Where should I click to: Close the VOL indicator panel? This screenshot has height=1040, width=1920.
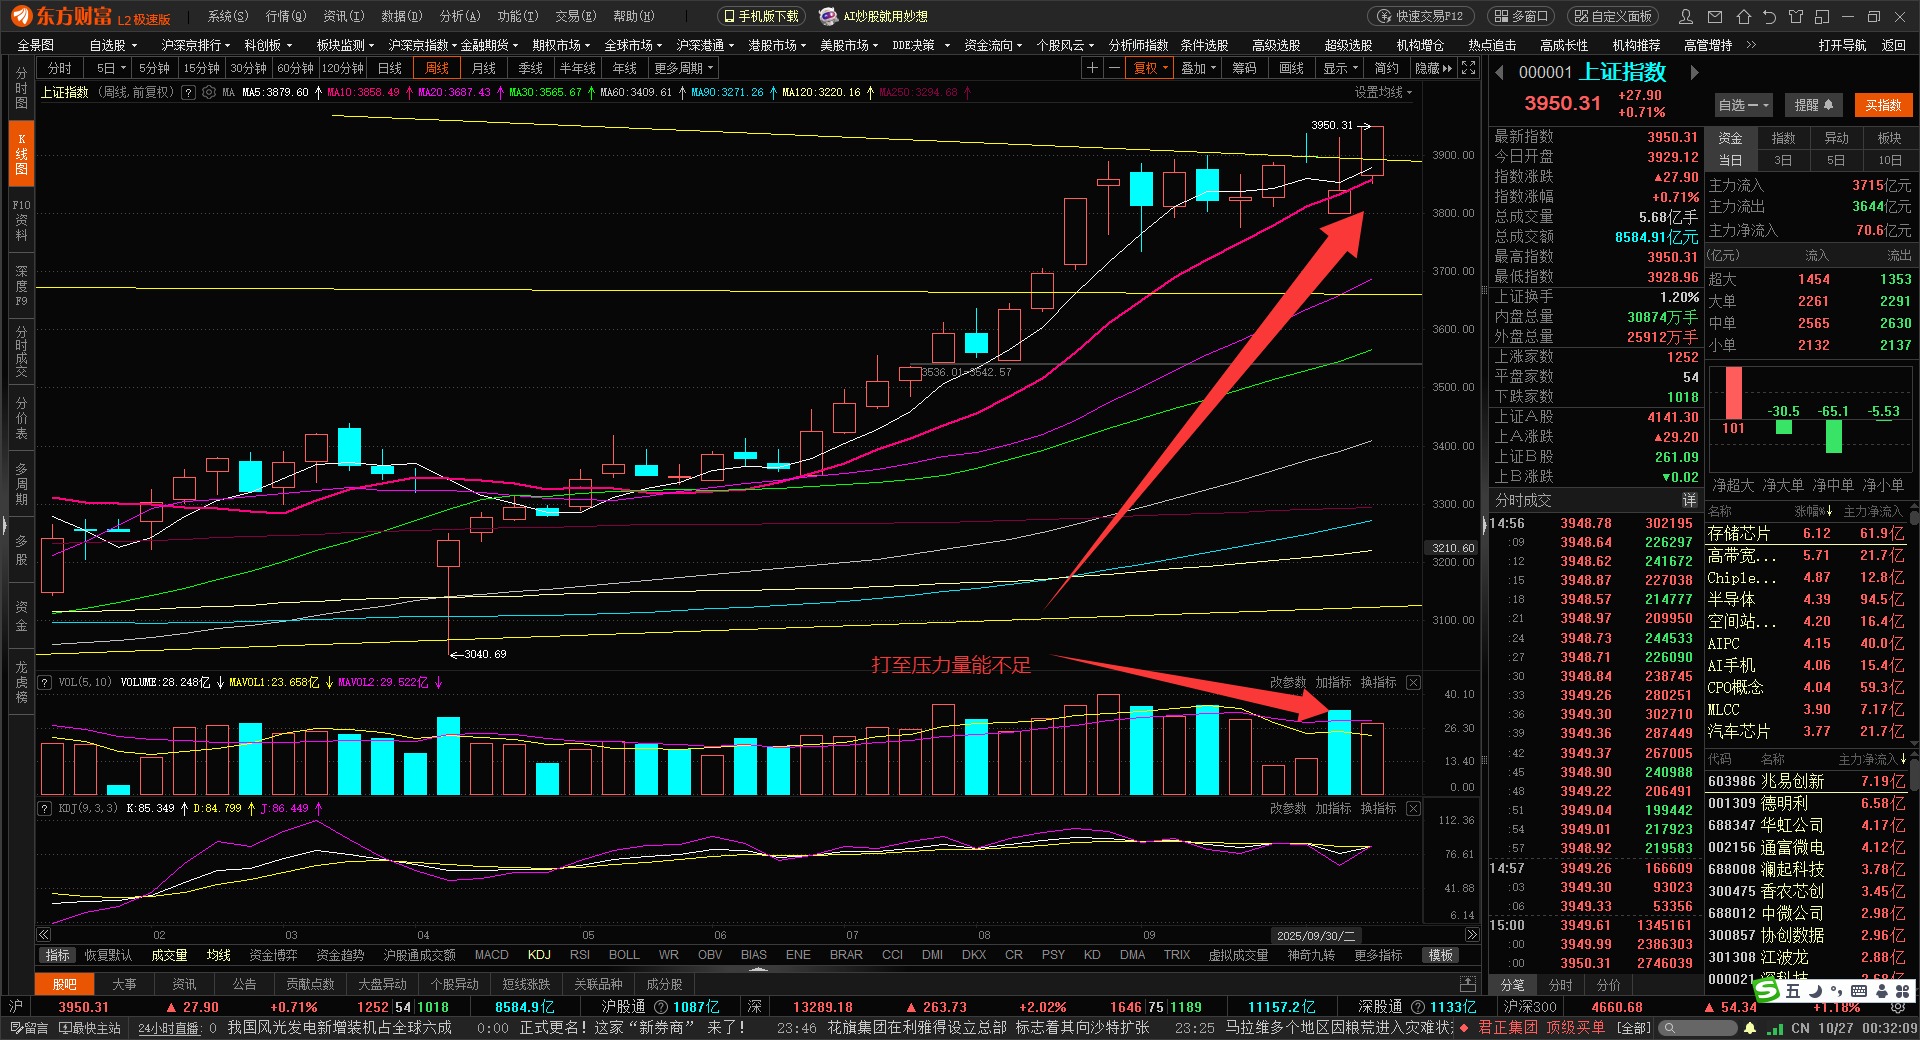1413,682
